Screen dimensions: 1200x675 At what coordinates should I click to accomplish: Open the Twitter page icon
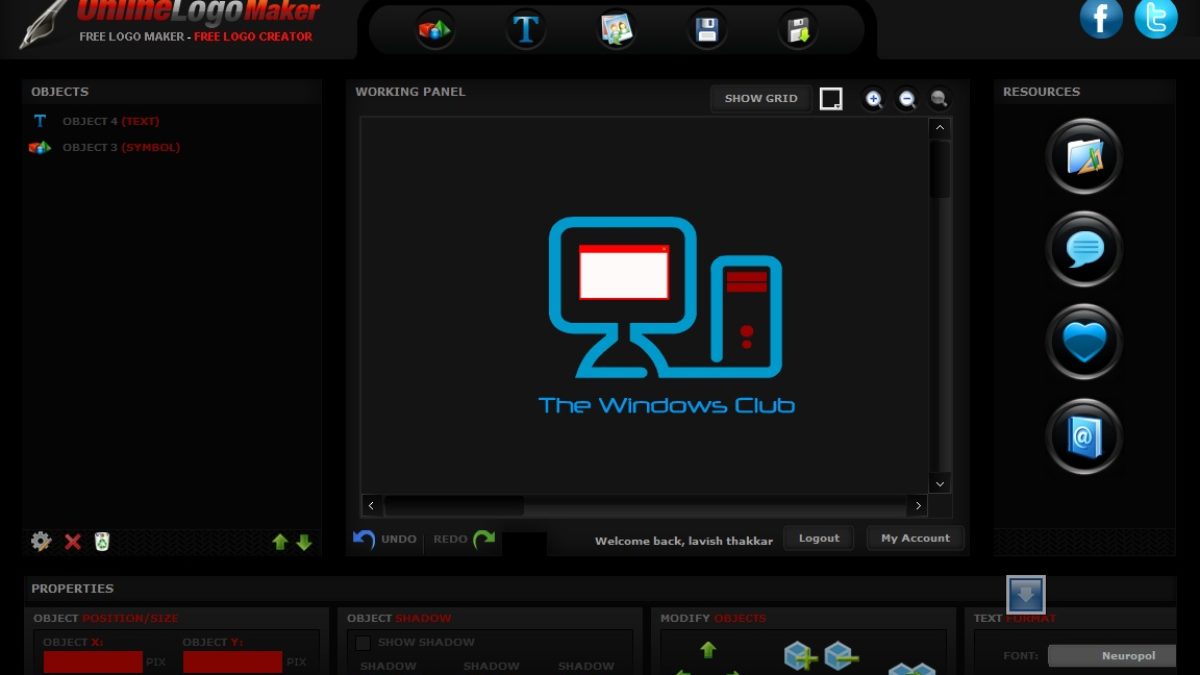click(1156, 18)
